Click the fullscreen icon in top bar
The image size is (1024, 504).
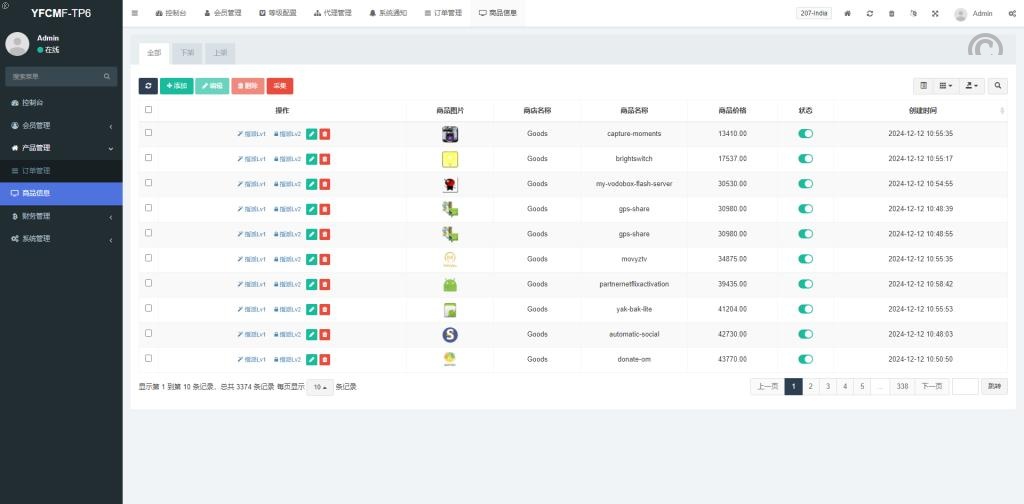tap(935, 14)
